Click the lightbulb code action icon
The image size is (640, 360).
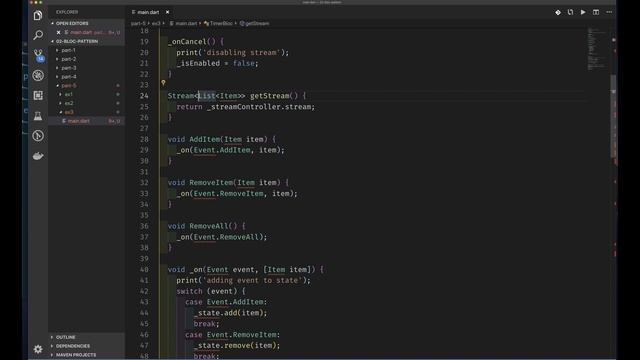tap(163, 83)
